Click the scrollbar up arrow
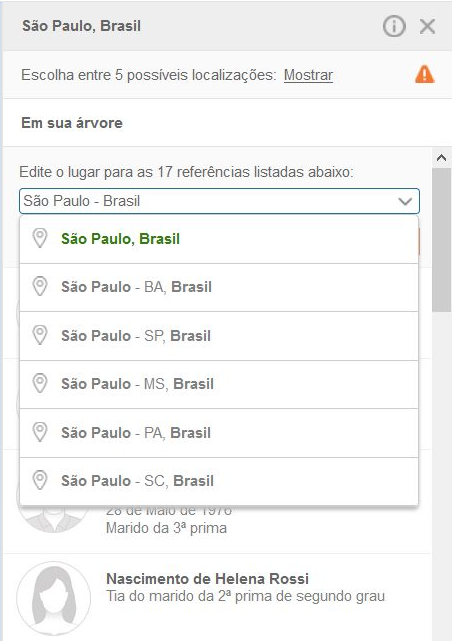 click(441, 158)
